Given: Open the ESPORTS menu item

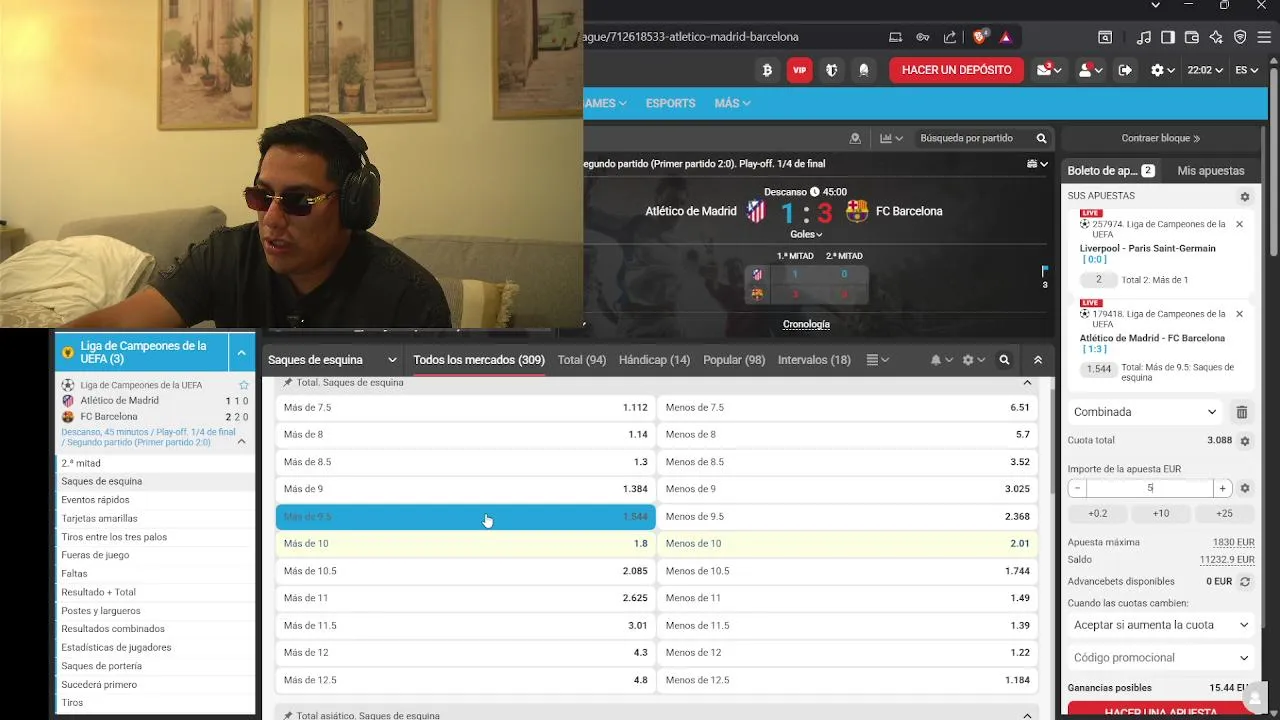Looking at the screenshot, I should (670, 103).
